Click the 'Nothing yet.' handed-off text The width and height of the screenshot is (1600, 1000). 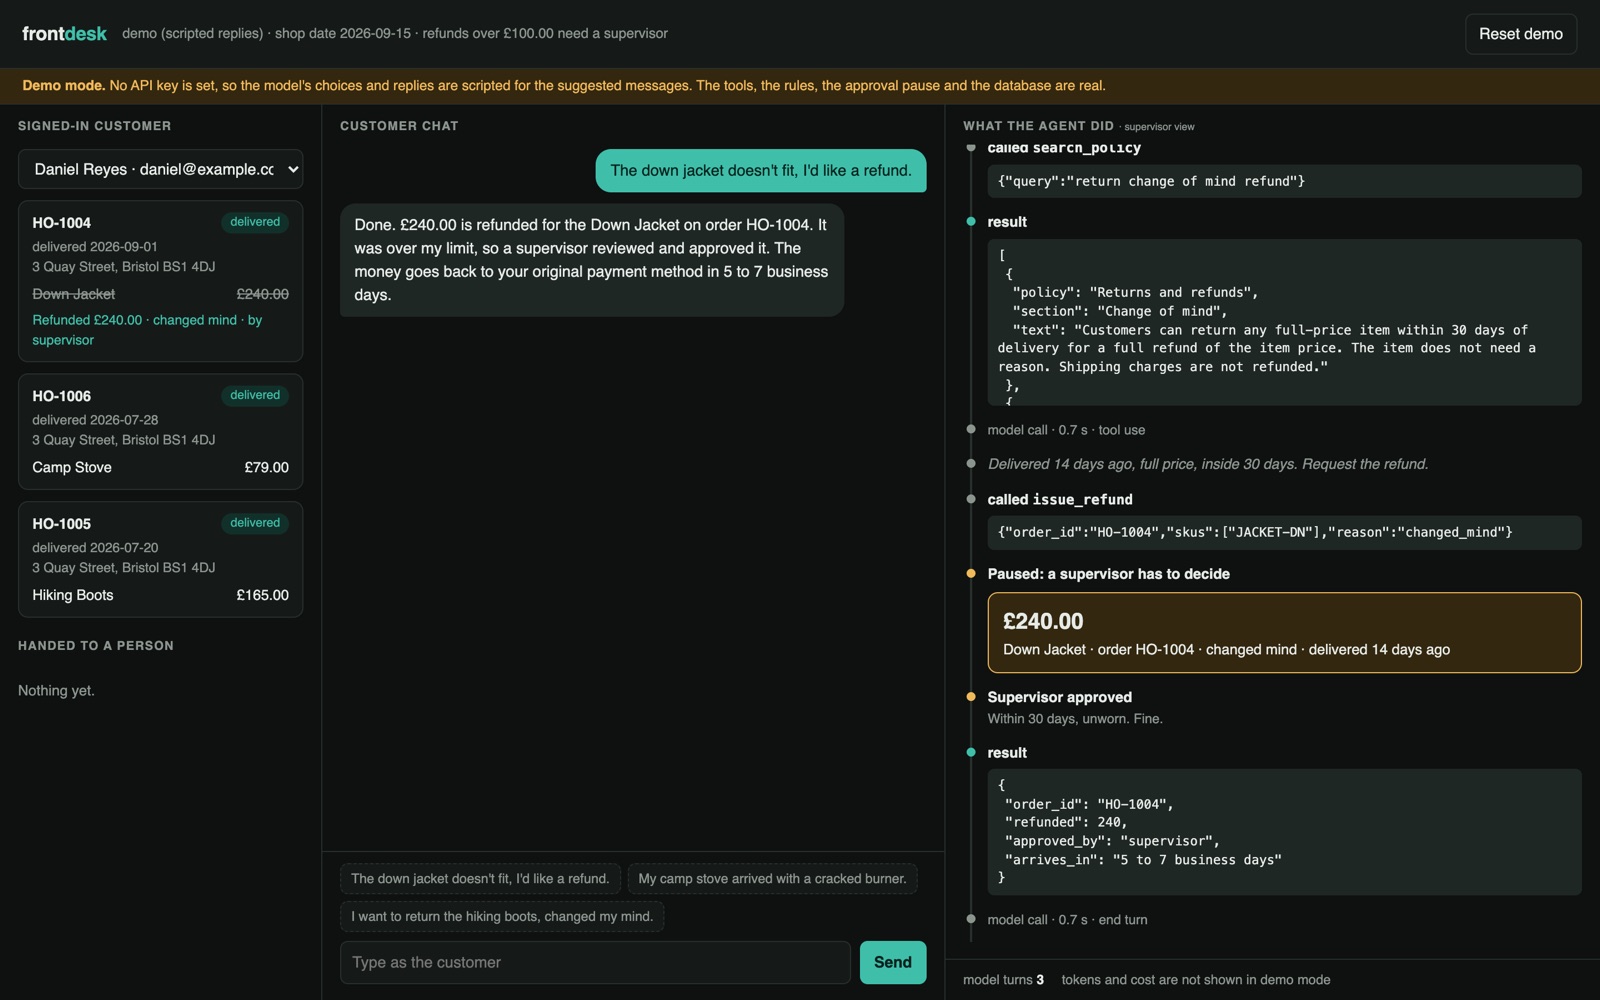point(56,691)
